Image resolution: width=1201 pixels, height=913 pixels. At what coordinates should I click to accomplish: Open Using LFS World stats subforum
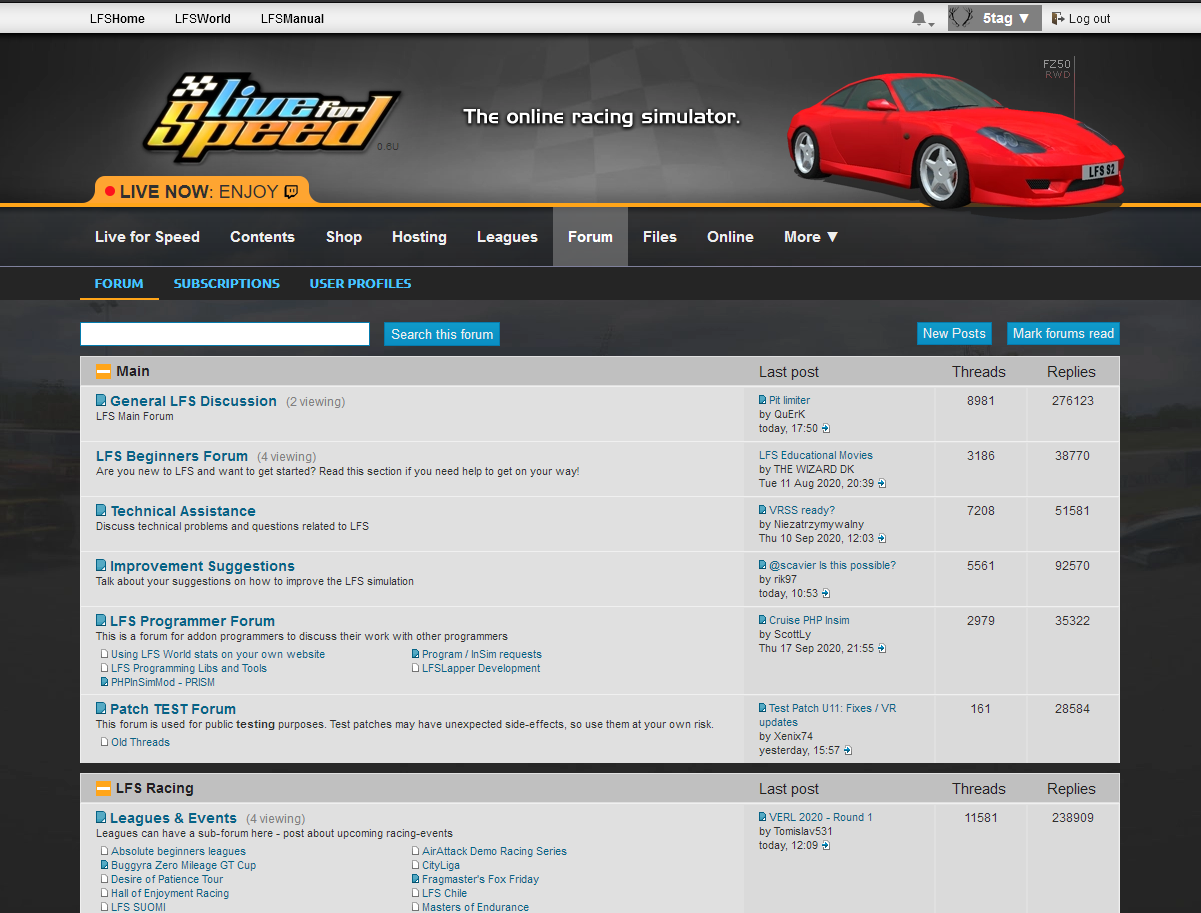click(x=218, y=654)
